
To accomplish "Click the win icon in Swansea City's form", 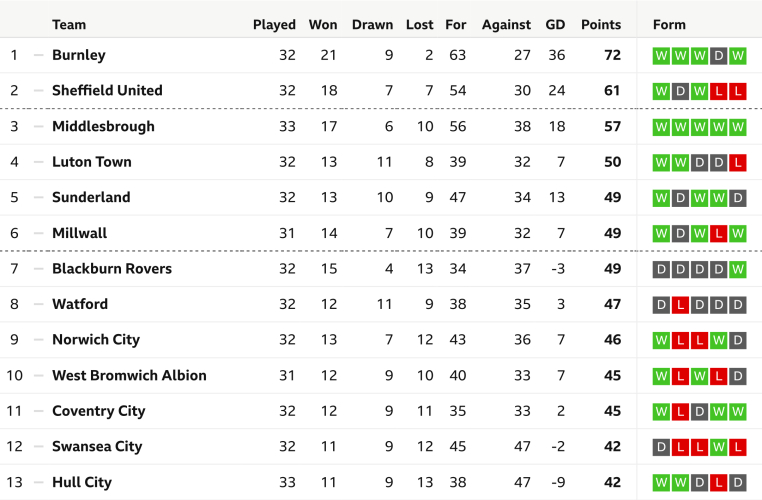I will [x=718, y=447].
